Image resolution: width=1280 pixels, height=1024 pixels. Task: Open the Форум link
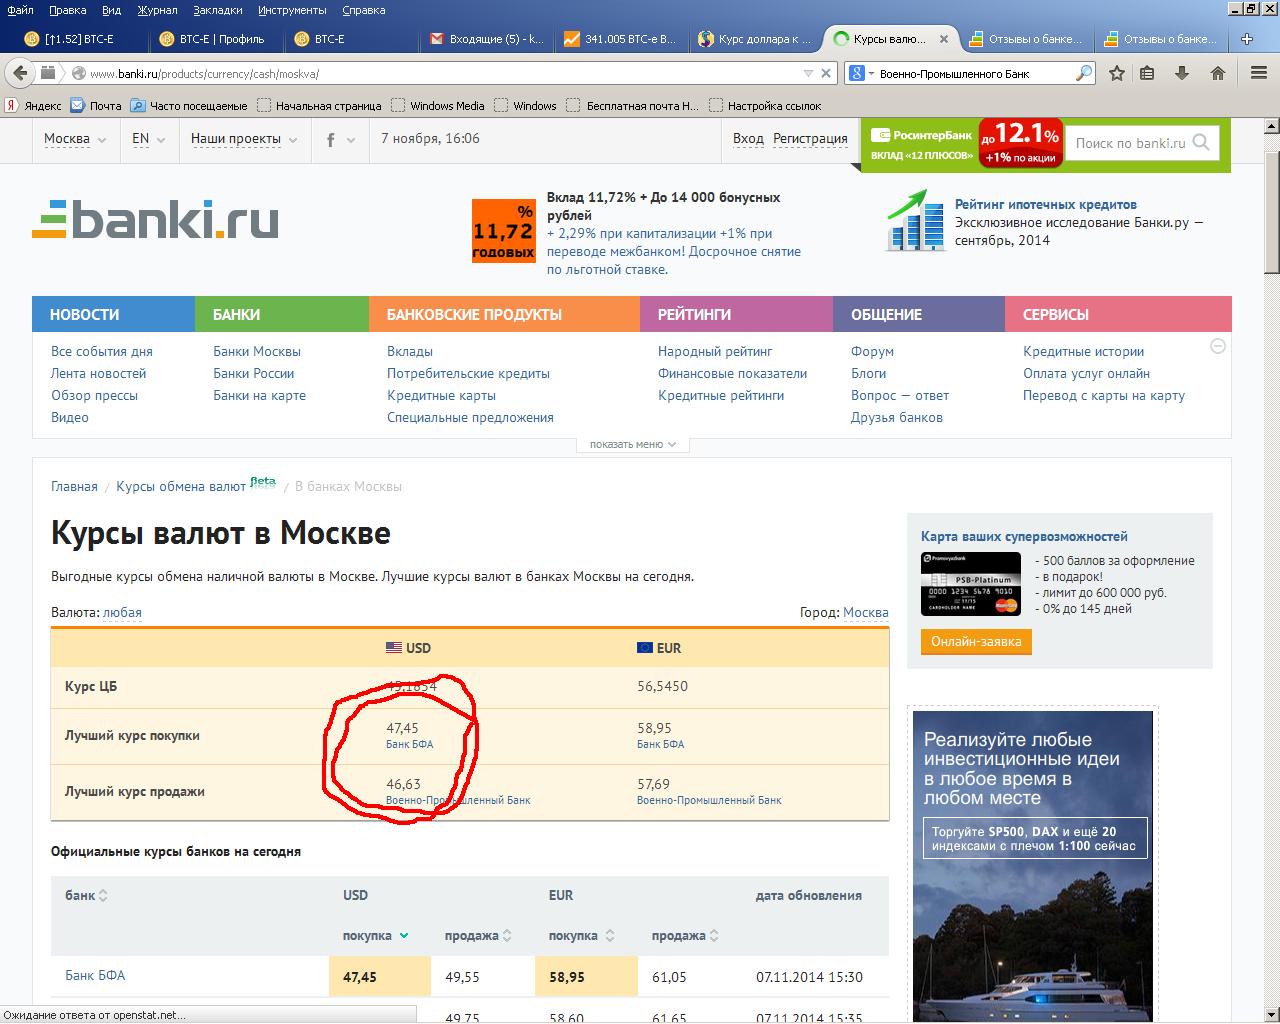point(872,351)
